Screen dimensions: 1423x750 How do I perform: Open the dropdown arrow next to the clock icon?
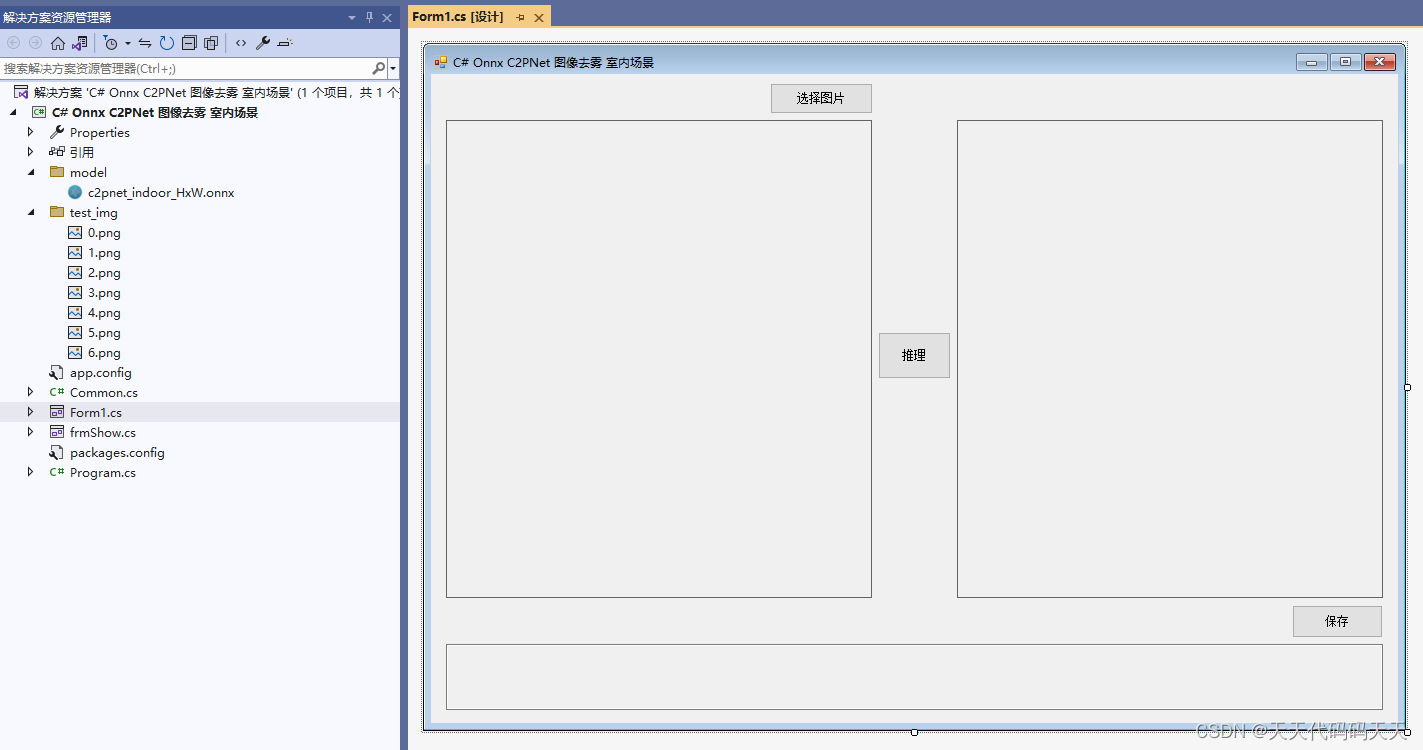128,42
